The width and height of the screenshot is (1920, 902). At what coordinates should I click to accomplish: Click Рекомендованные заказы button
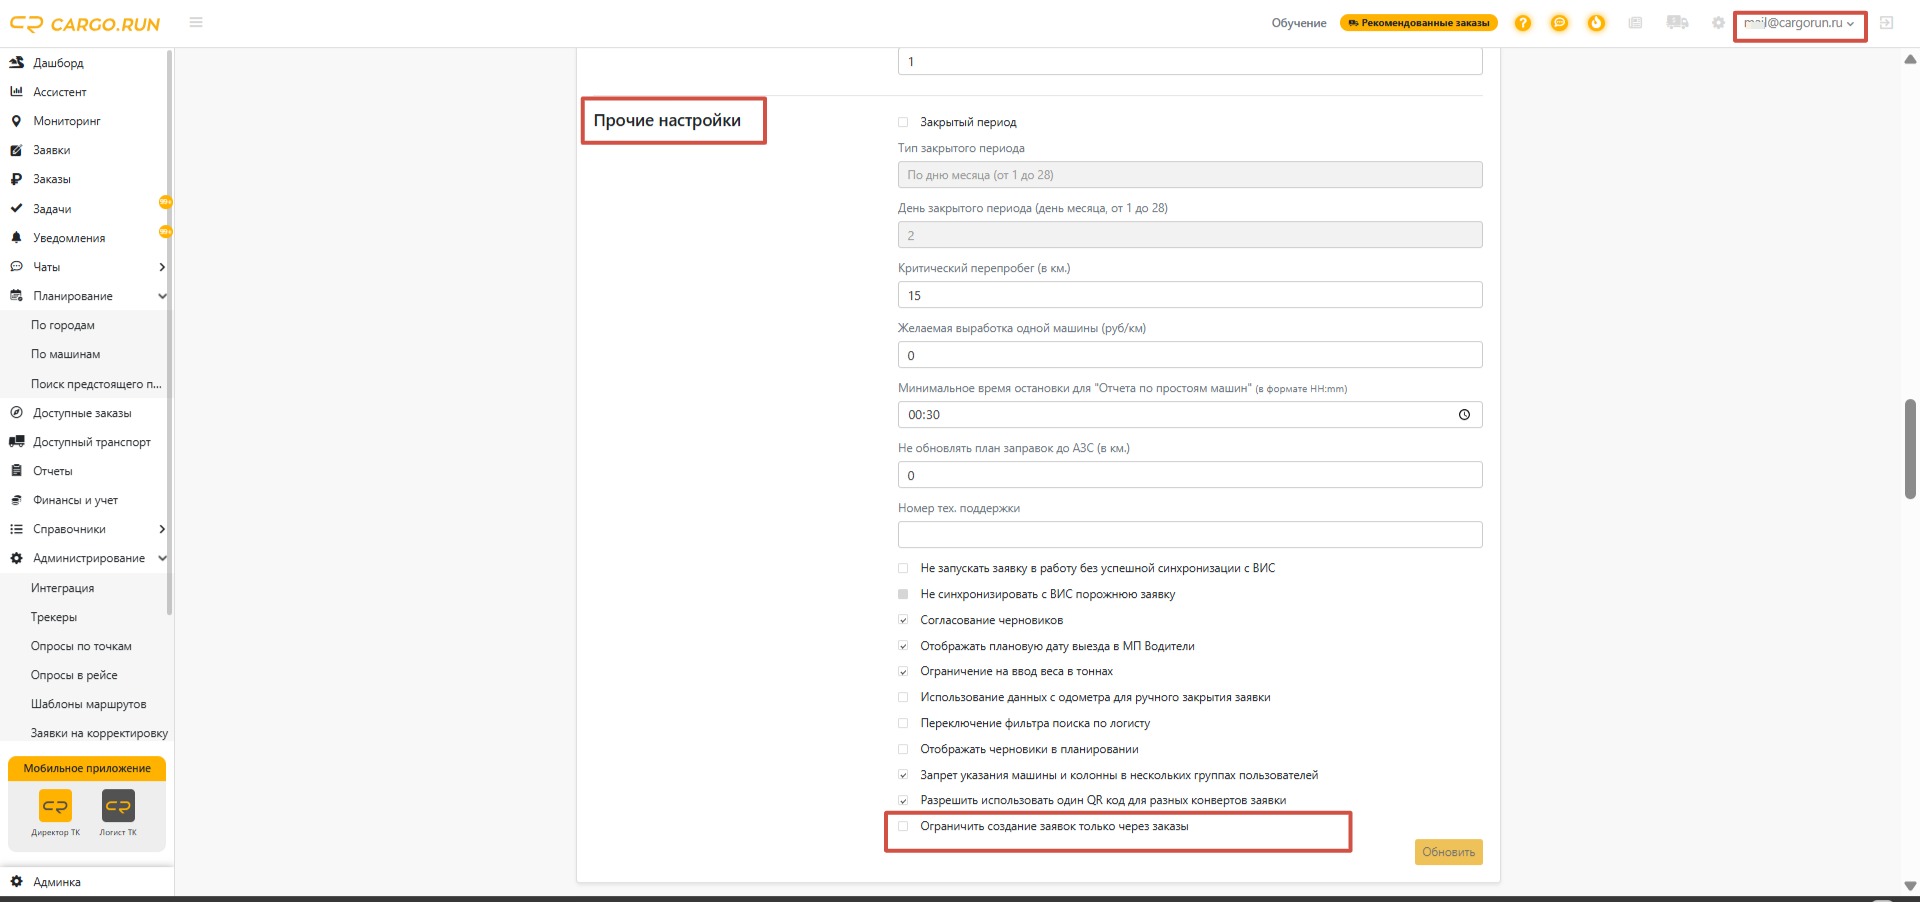[x=1418, y=23]
